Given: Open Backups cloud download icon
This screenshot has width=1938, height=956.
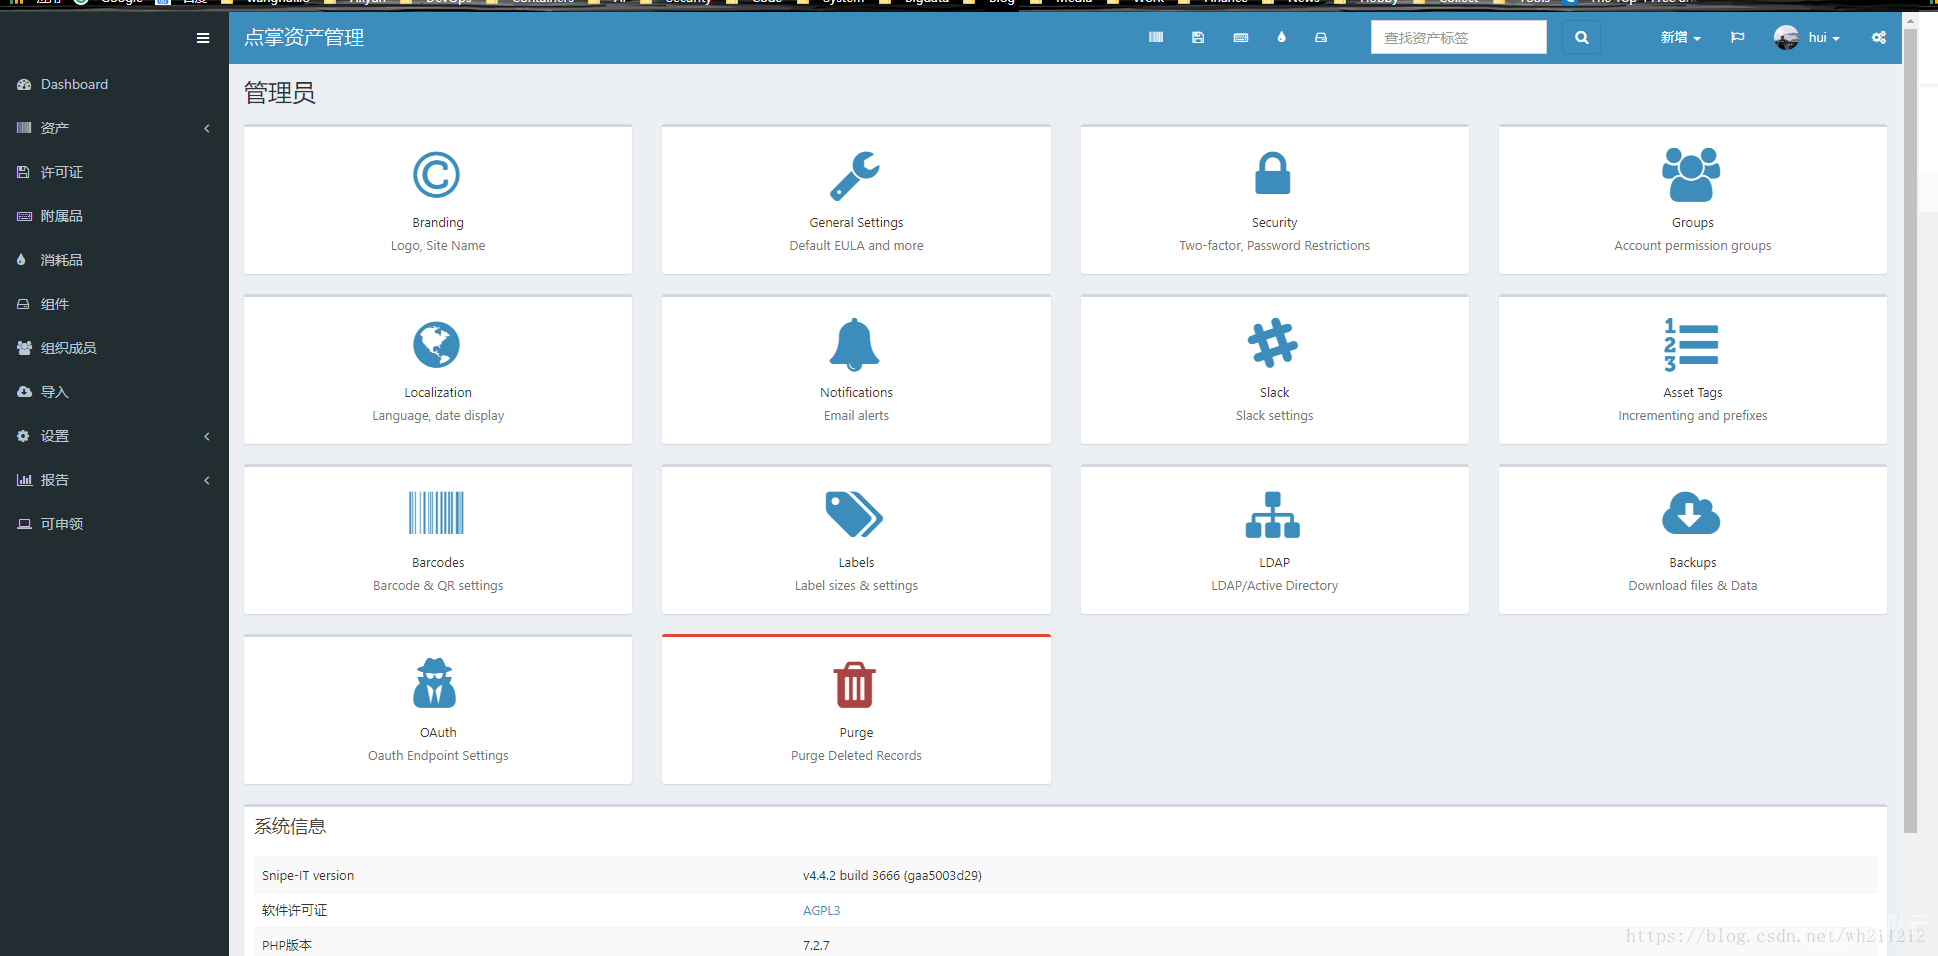Looking at the screenshot, I should pos(1691,514).
